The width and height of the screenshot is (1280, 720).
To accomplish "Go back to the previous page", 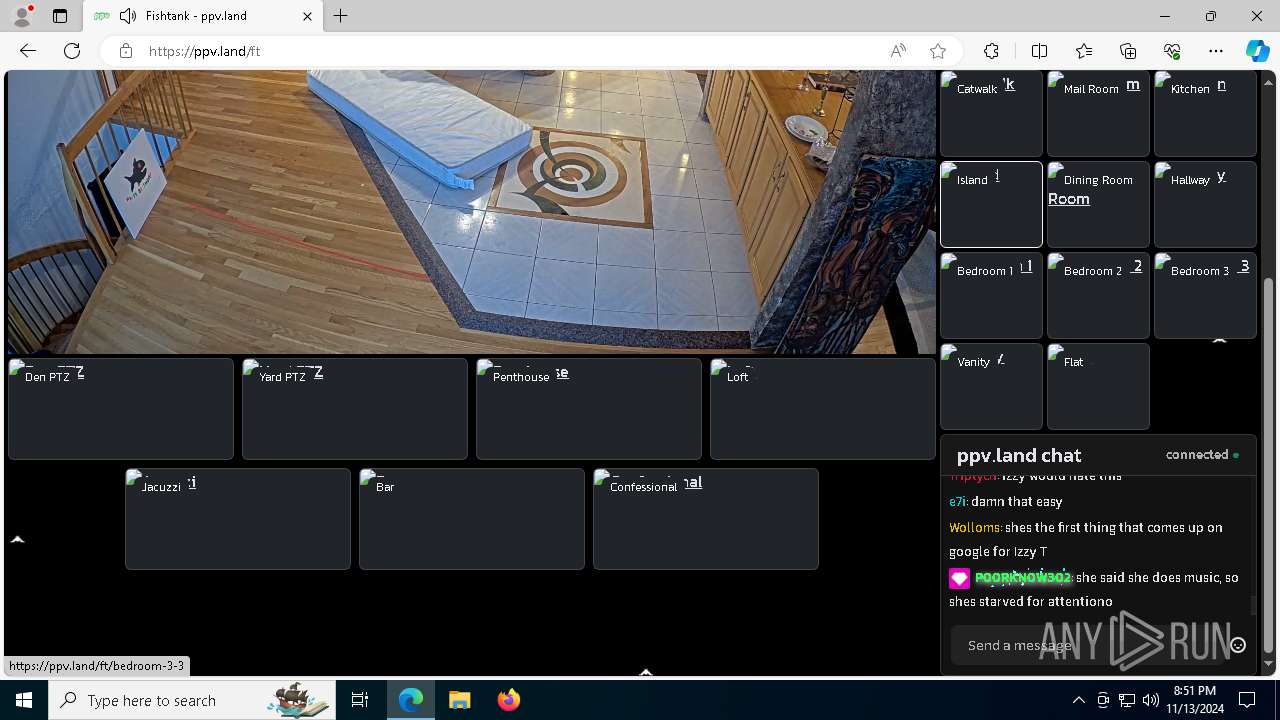I will click(28, 51).
